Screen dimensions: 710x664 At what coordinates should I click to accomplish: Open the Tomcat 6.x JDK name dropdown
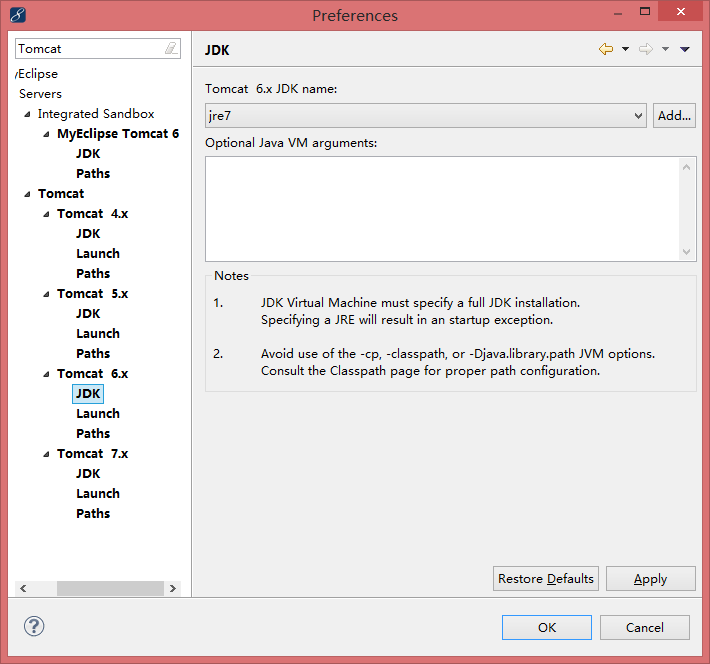tap(426, 115)
